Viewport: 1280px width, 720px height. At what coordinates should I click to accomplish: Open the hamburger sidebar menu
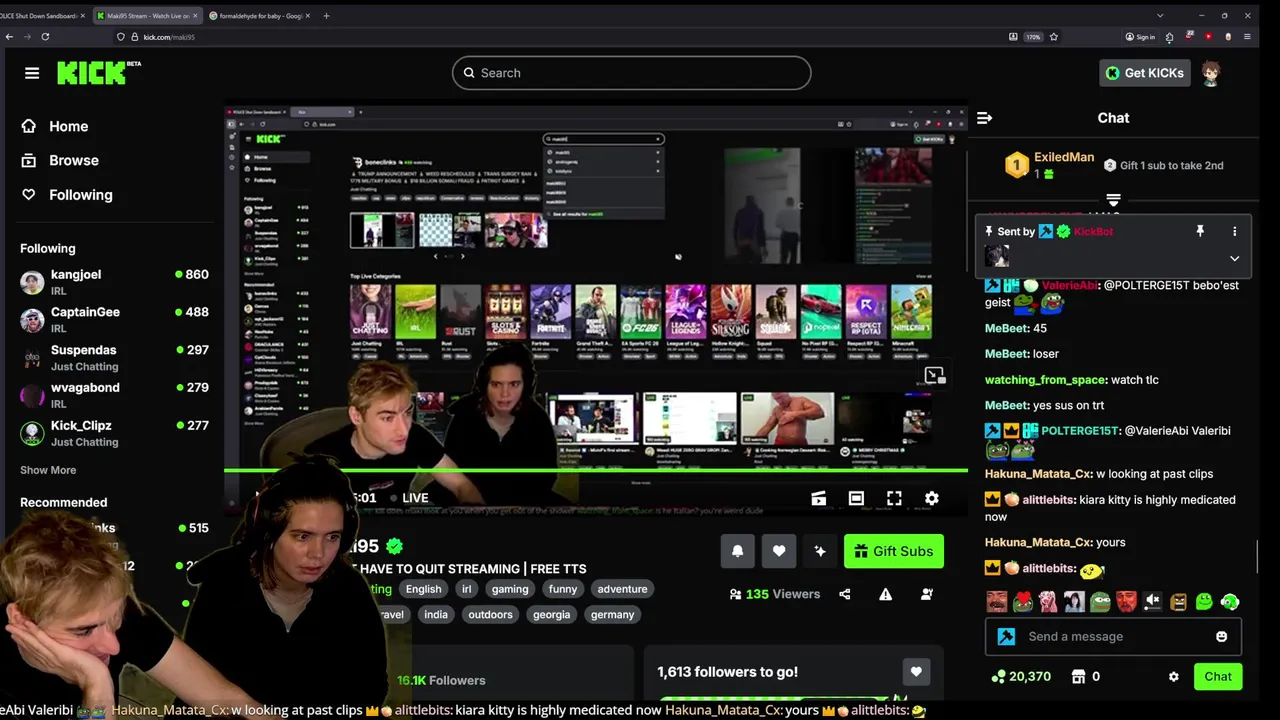pos(32,73)
